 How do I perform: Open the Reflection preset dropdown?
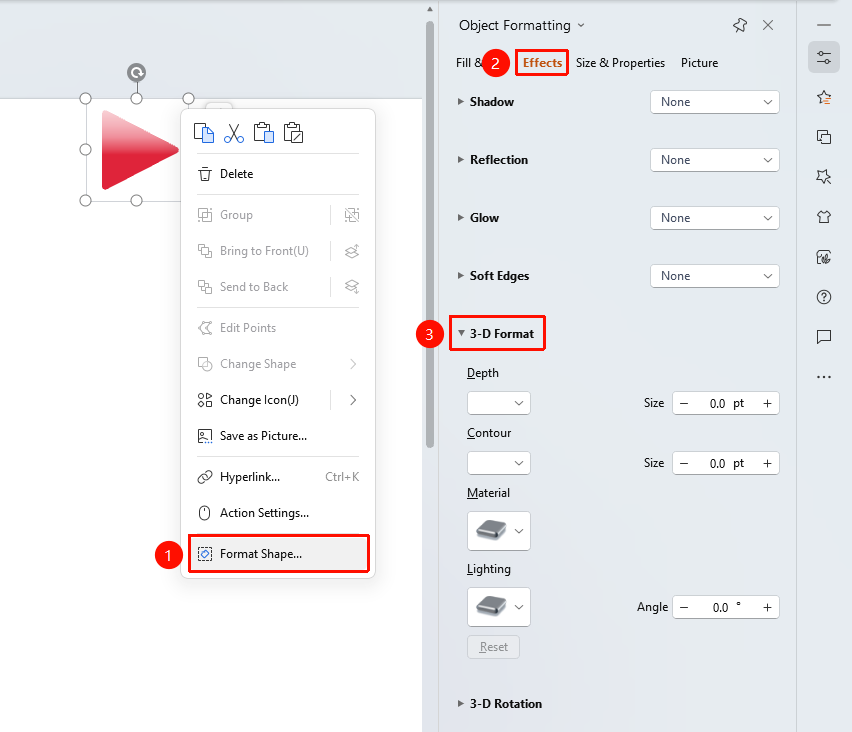pos(715,160)
